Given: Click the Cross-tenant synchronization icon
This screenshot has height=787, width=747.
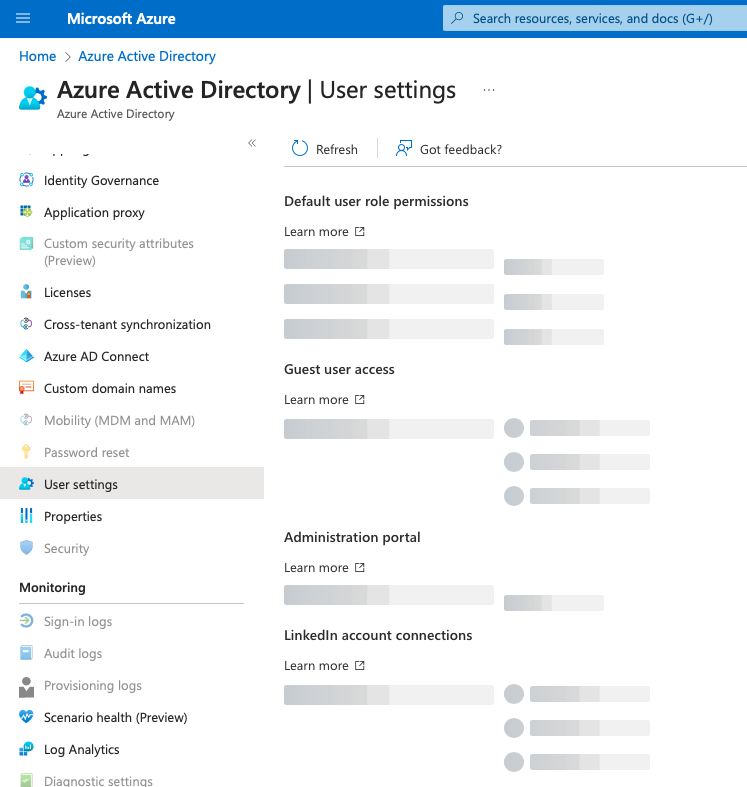Looking at the screenshot, I should click(26, 324).
